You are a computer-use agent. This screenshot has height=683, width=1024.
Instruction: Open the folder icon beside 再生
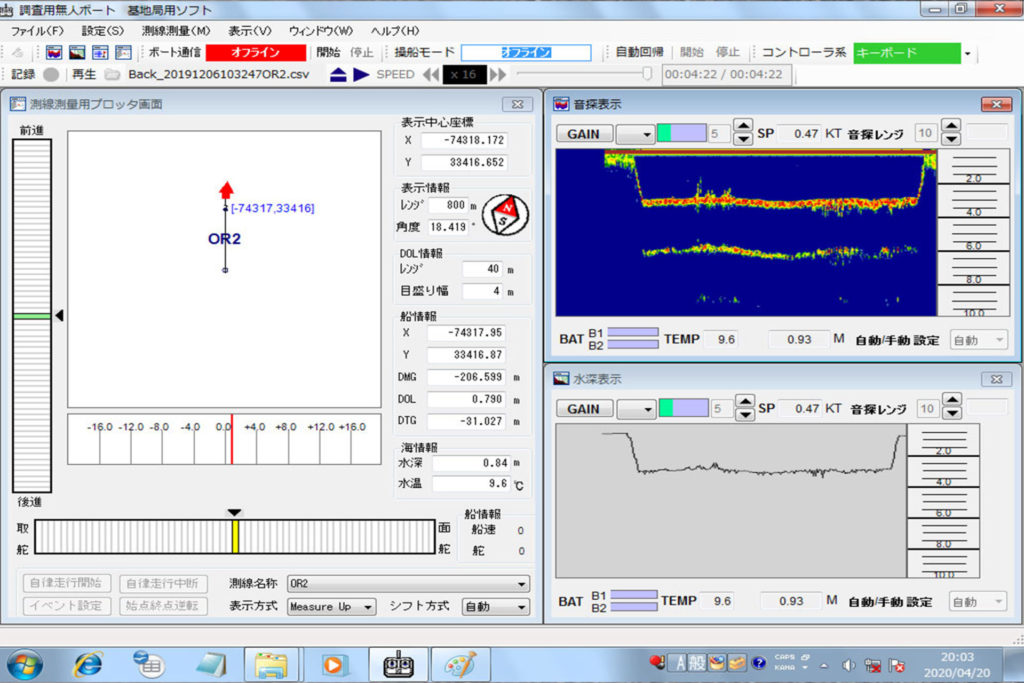coord(112,74)
